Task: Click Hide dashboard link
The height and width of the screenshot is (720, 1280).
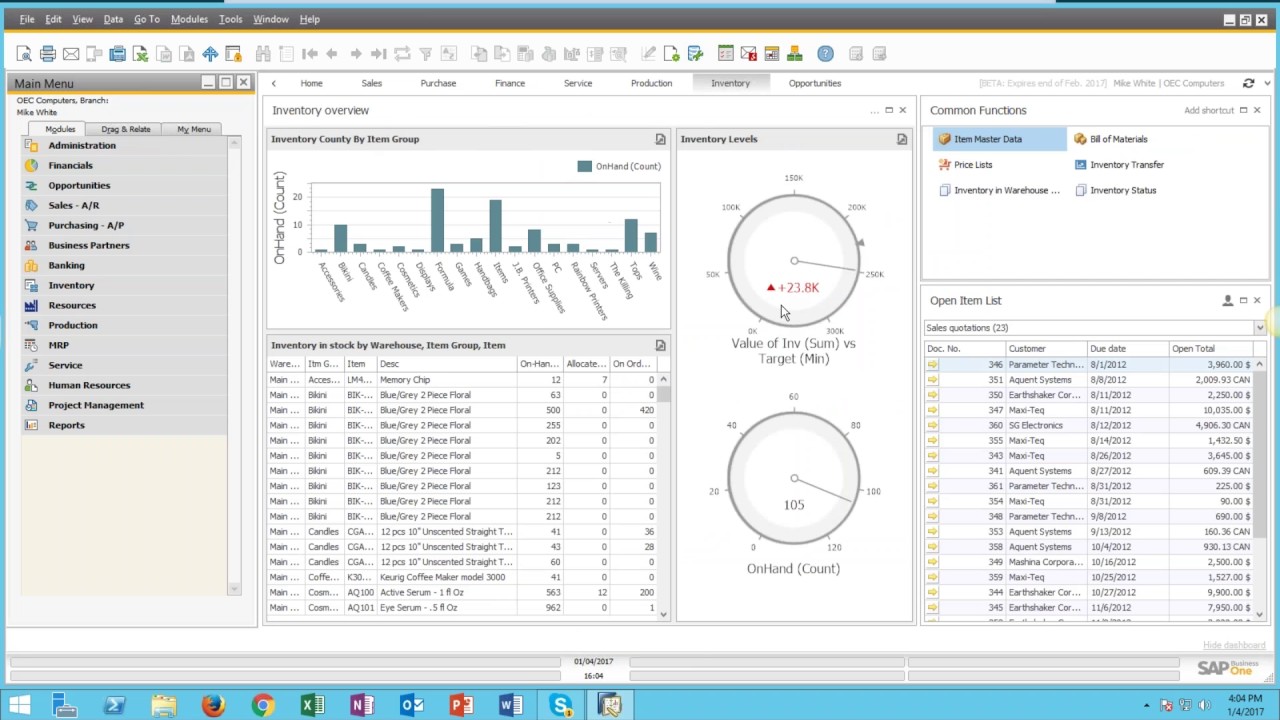Action: 1234,645
